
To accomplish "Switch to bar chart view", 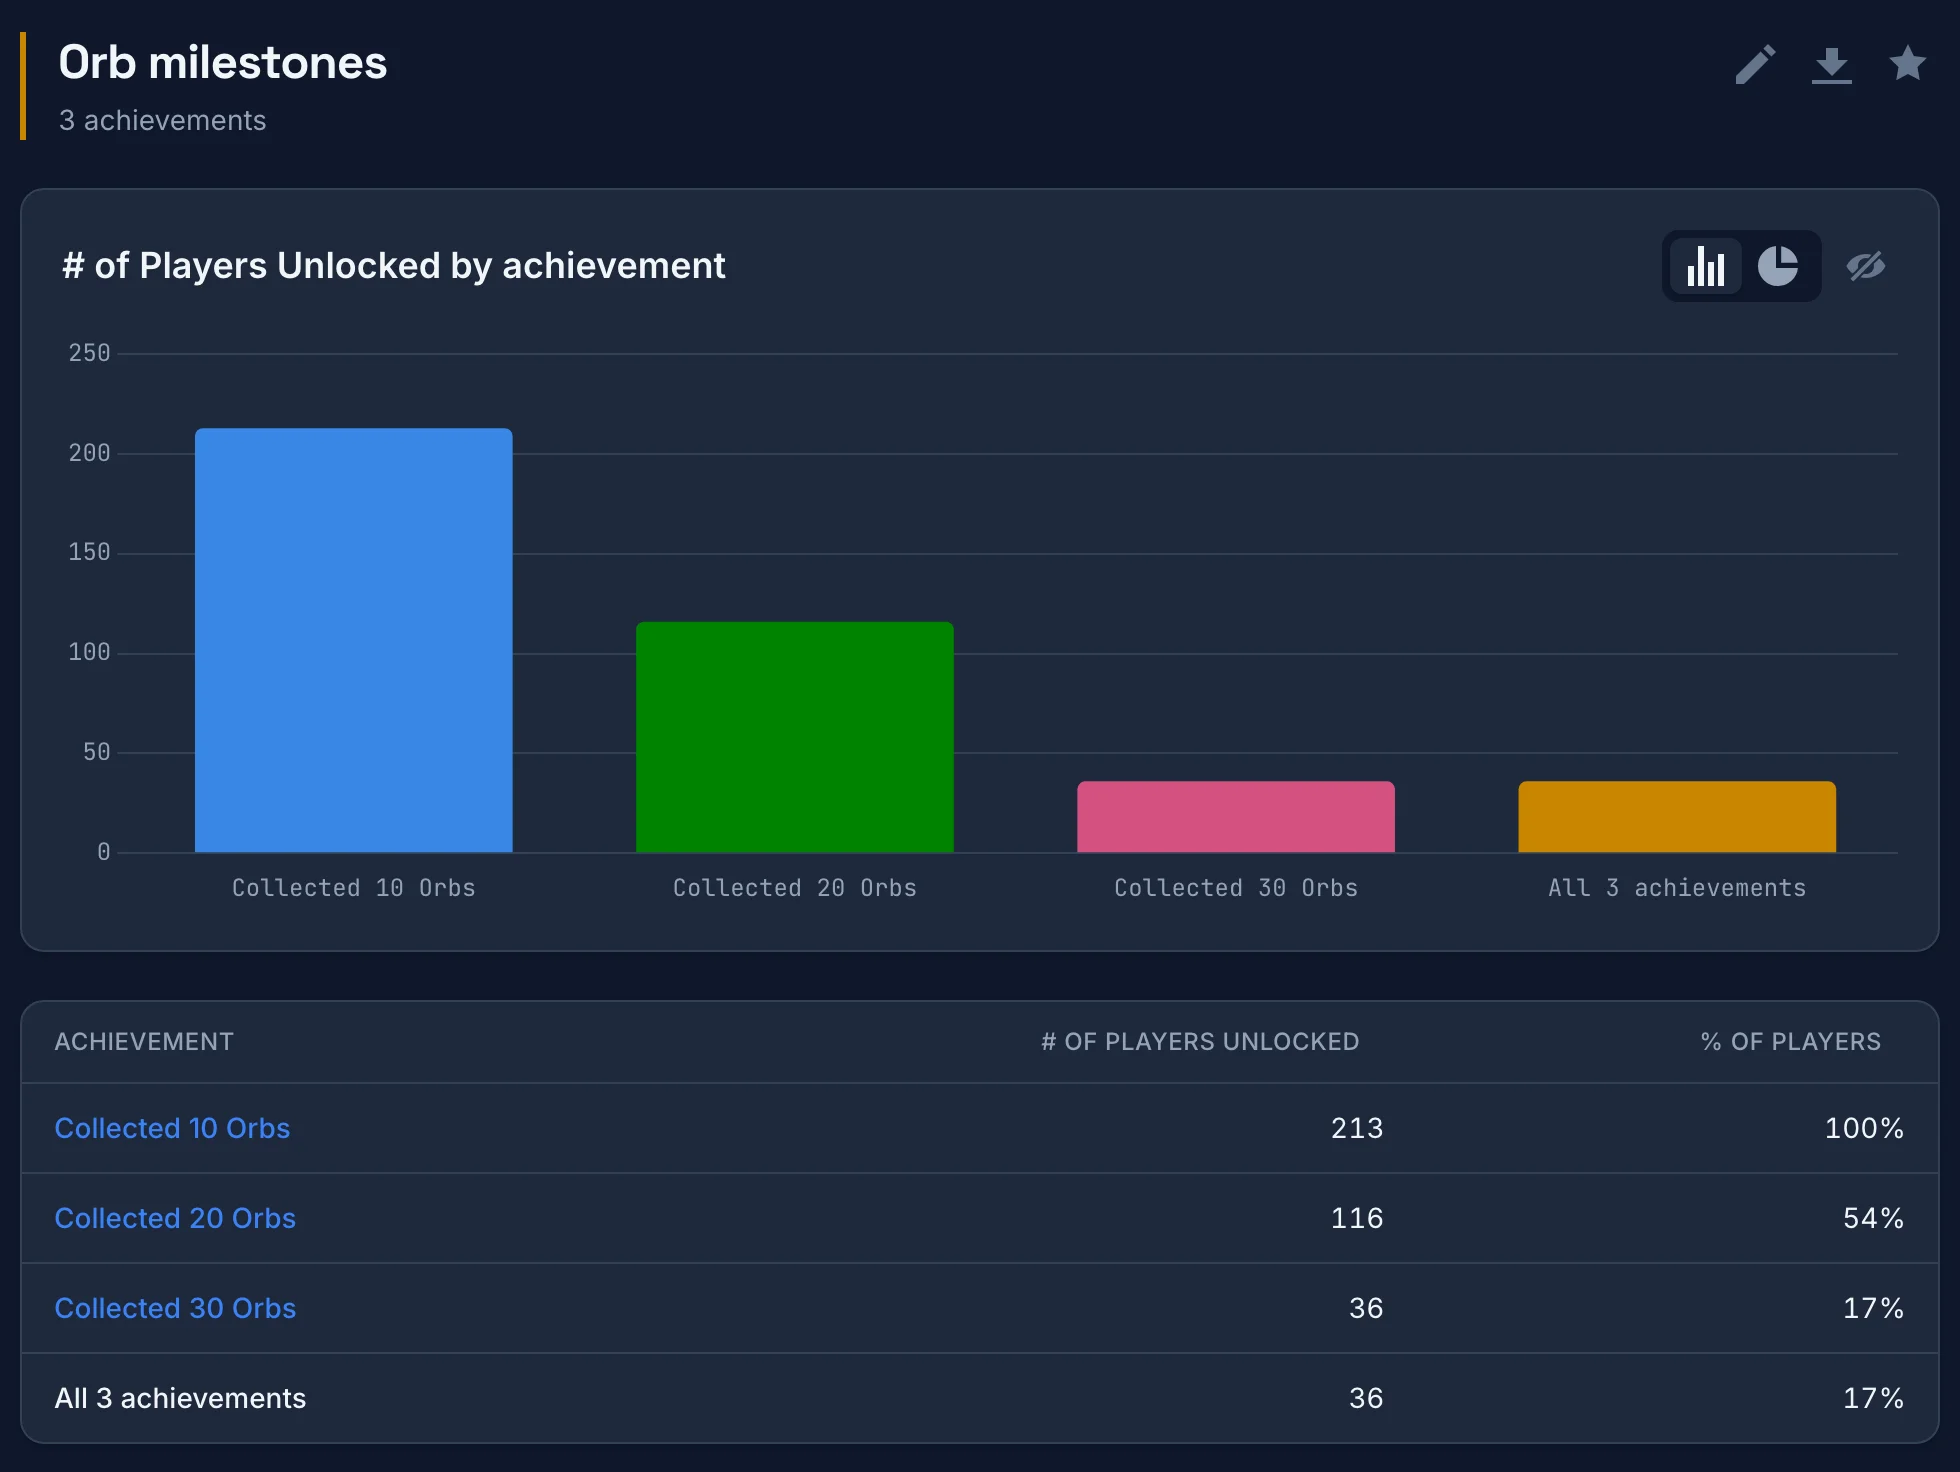I will 1706,266.
